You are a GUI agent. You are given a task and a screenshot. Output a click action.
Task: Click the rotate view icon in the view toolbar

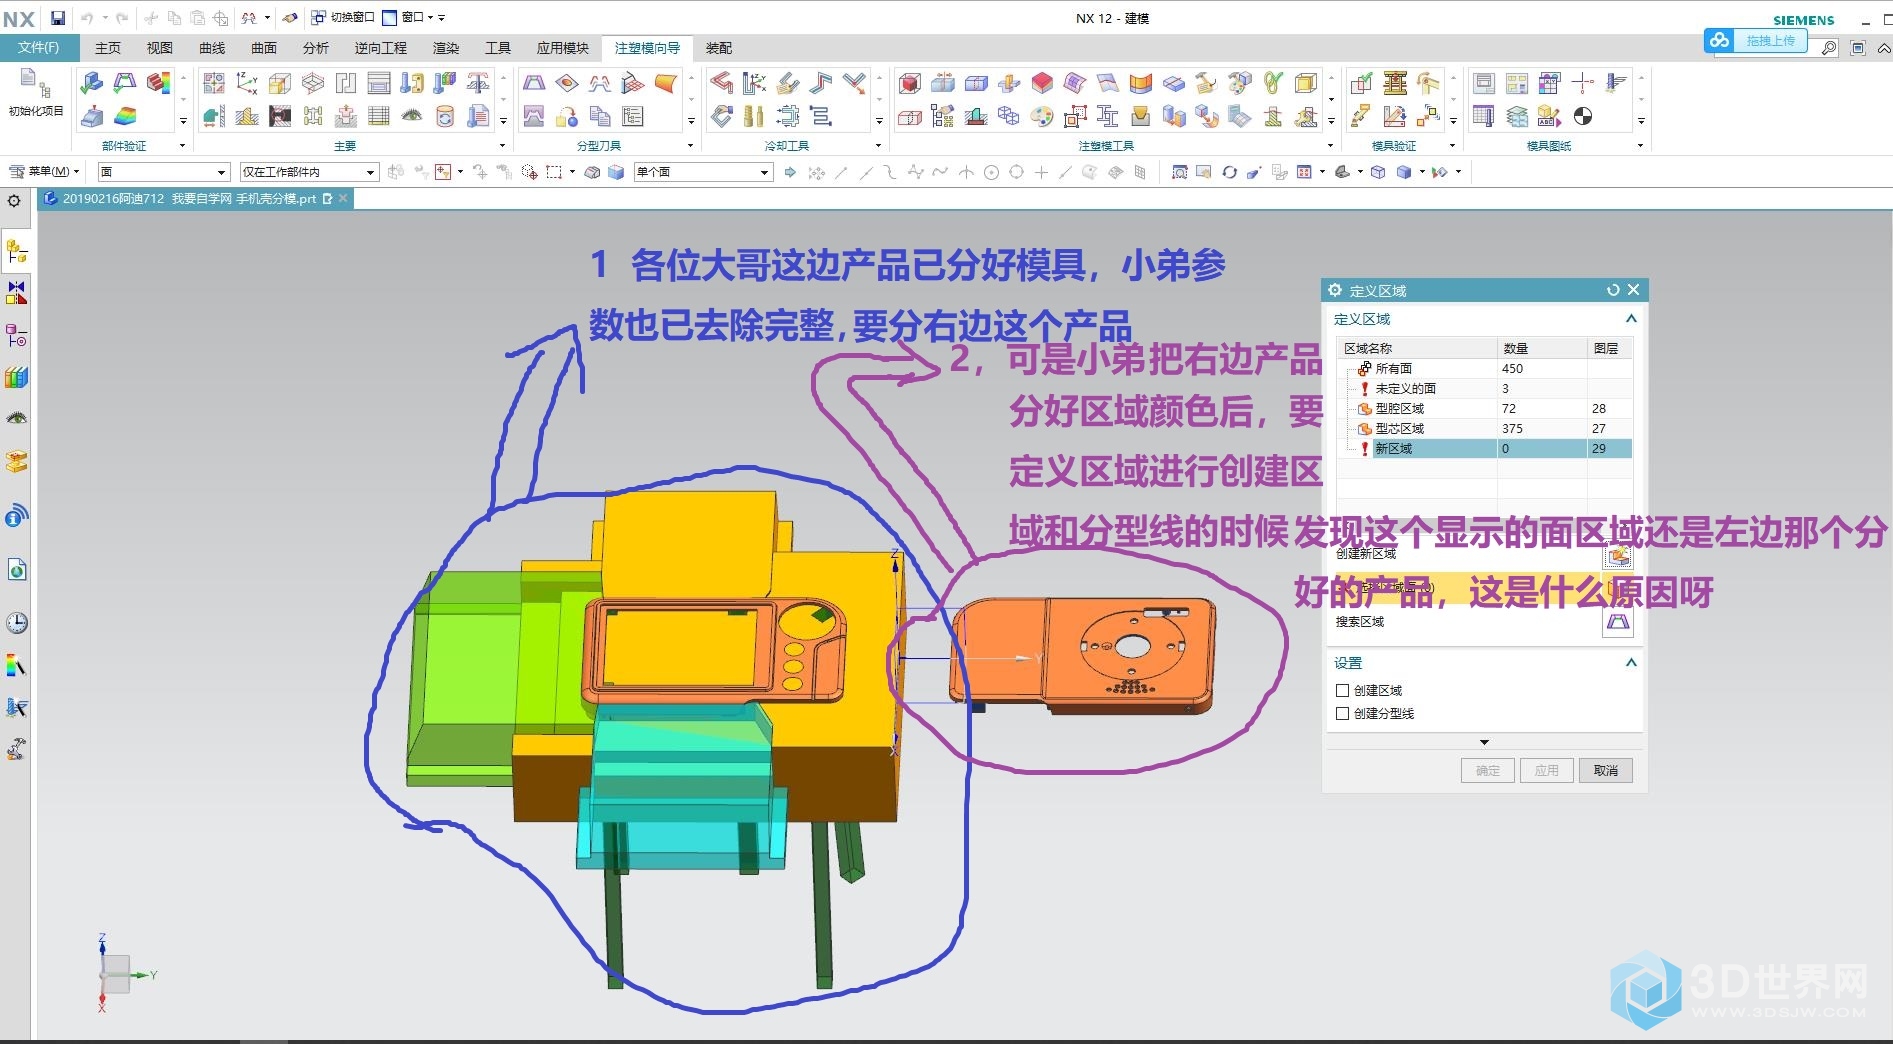tap(1229, 172)
